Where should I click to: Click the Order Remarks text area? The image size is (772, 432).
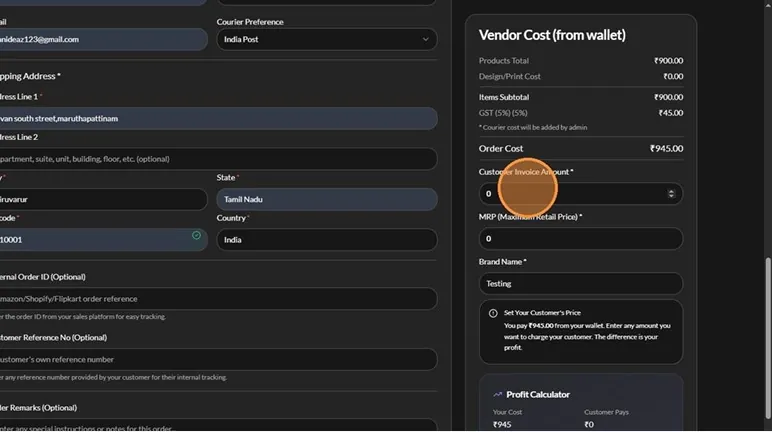tap(218, 425)
